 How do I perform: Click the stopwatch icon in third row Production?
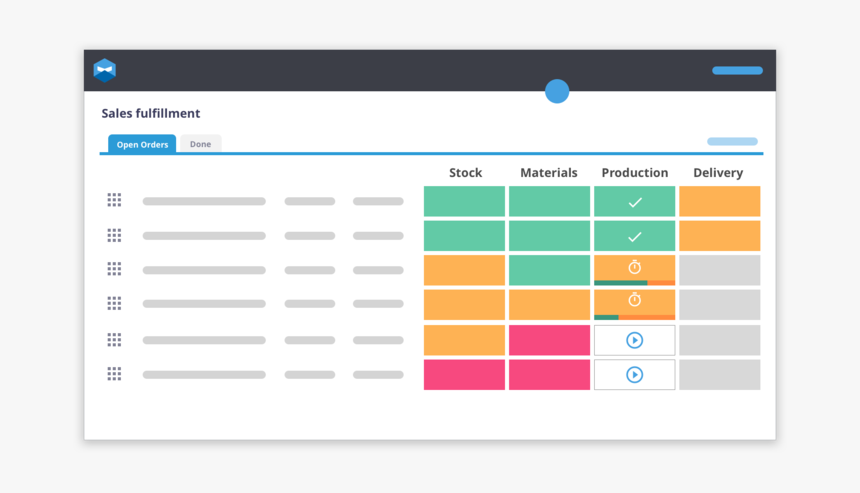click(634, 267)
